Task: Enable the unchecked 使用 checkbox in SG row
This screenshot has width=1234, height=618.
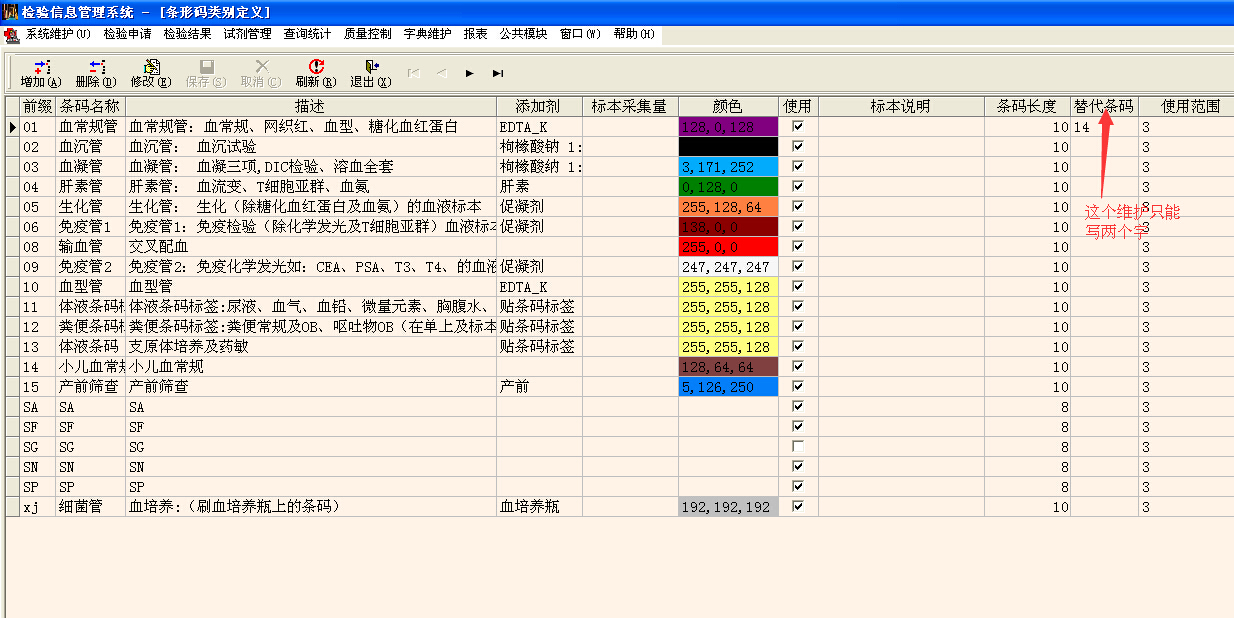Action: click(798, 447)
